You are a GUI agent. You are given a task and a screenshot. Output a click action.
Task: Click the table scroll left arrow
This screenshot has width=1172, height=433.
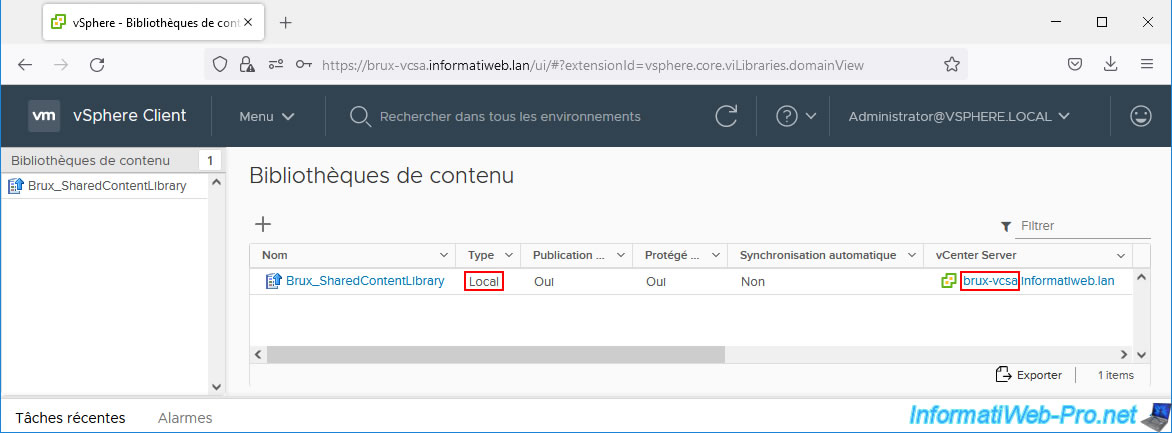[x=258, y=354]
